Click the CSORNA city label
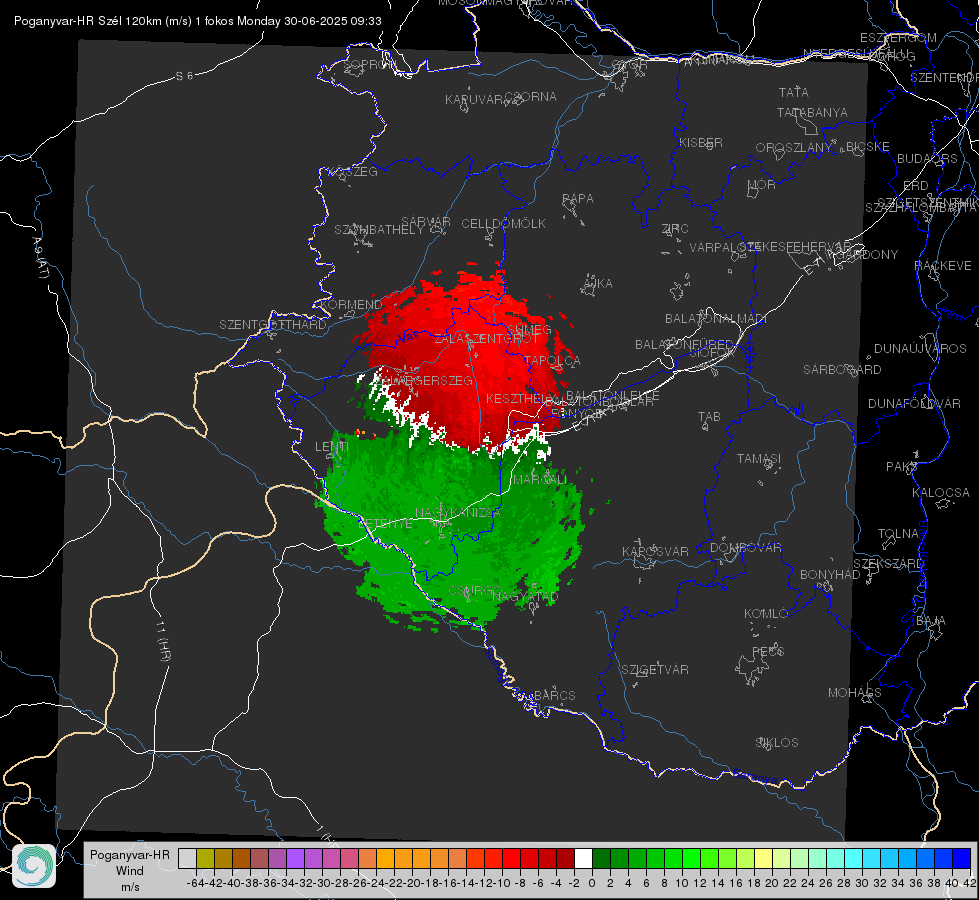The height and width of the screenshot is (900, 979). click(531, 97)
